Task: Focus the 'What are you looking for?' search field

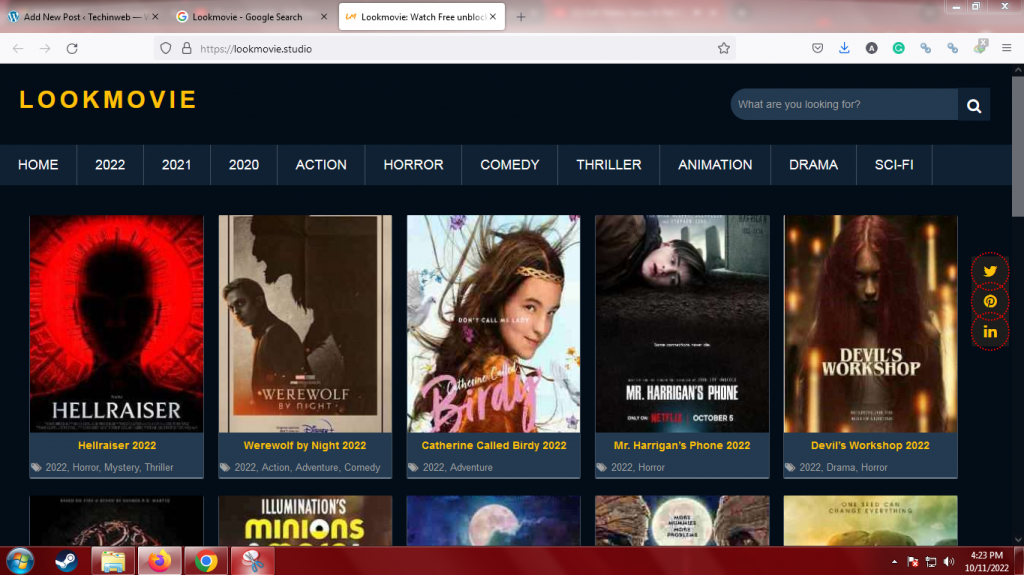Action: pos(844,105)
